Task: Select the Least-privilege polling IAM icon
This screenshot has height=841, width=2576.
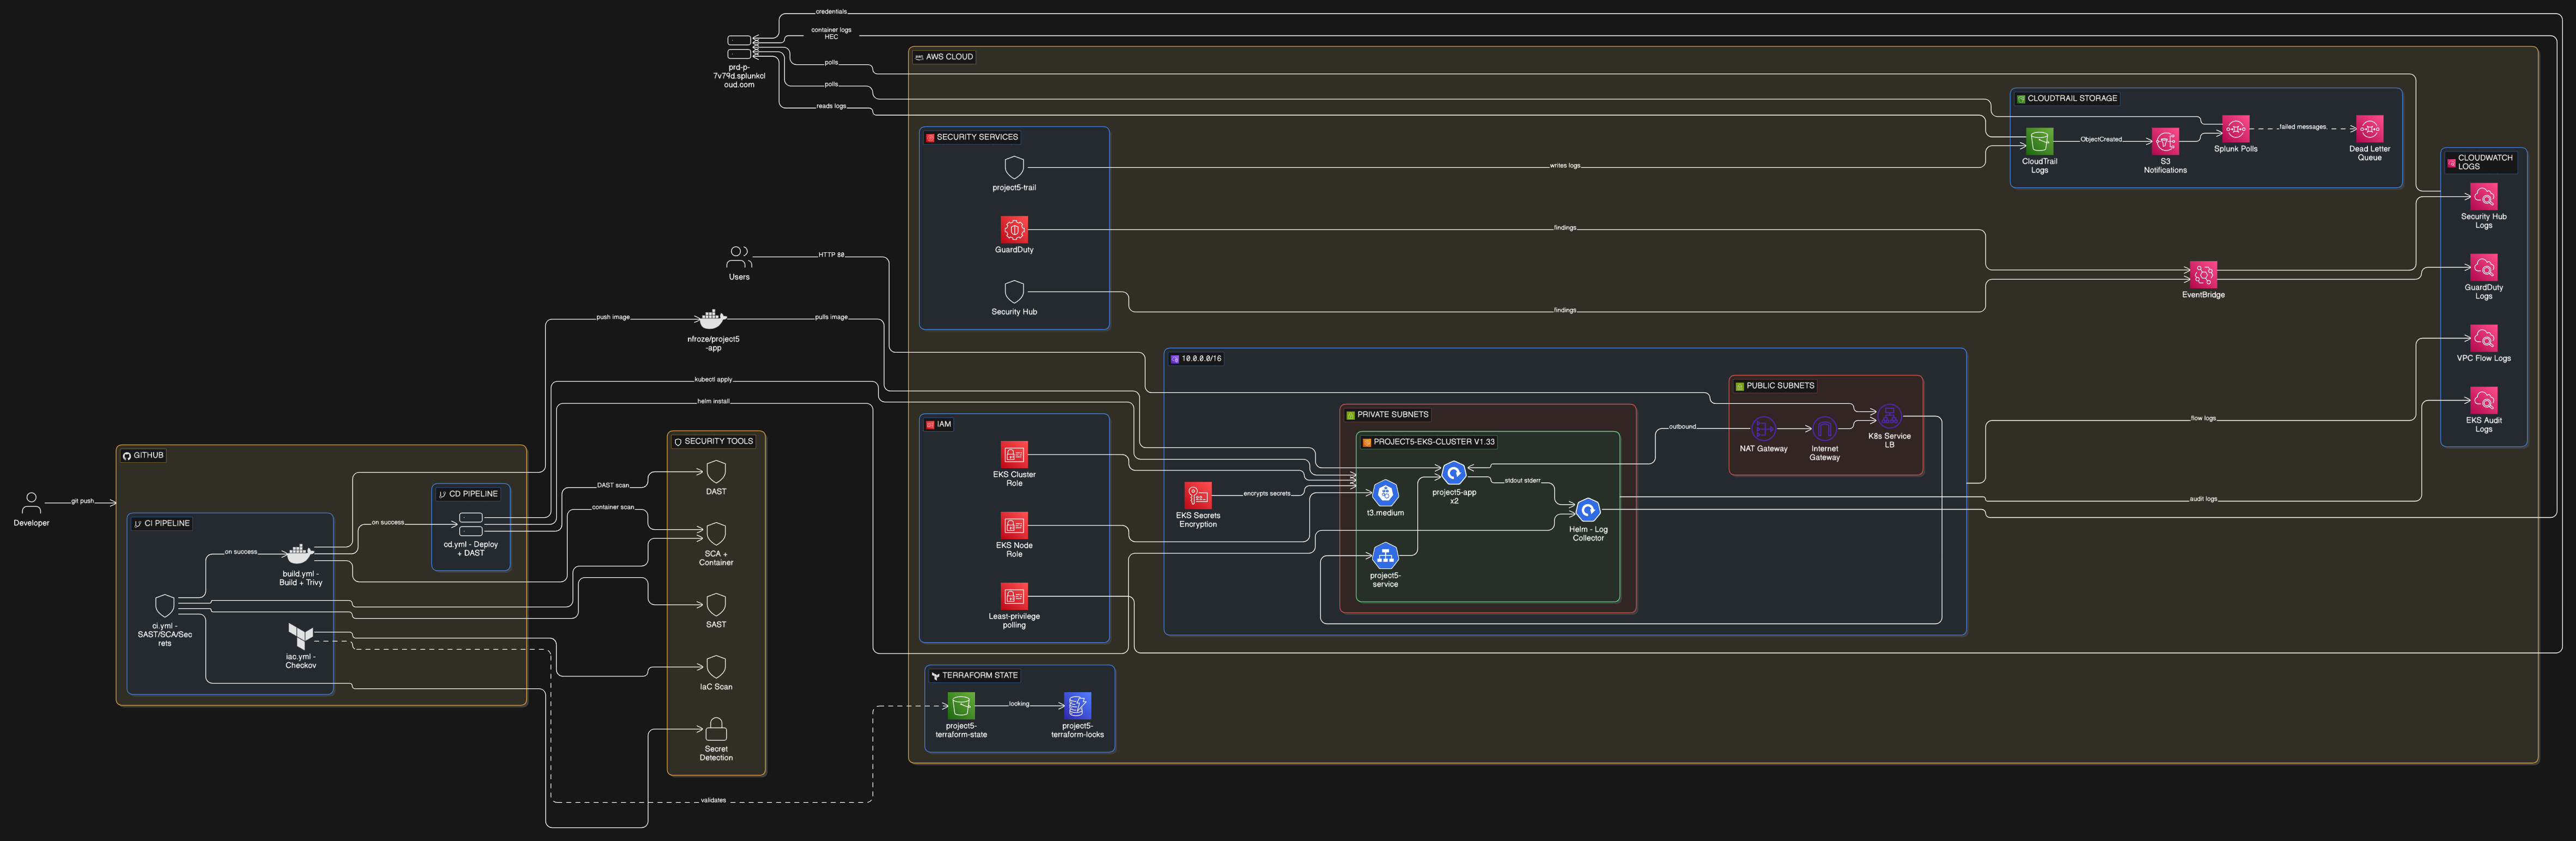Action: [1014, 596]
